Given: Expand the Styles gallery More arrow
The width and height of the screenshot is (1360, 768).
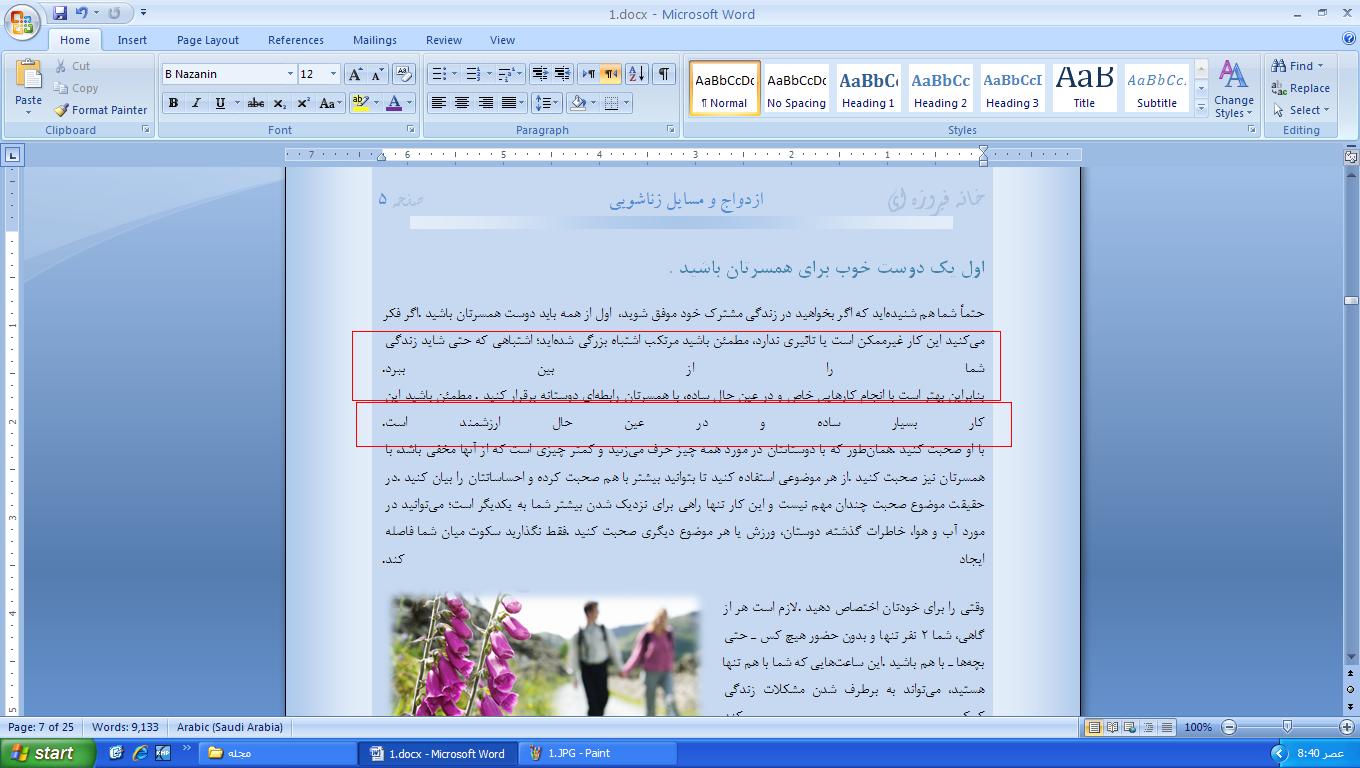Looking at the screenshot, I should point(1201,108).
